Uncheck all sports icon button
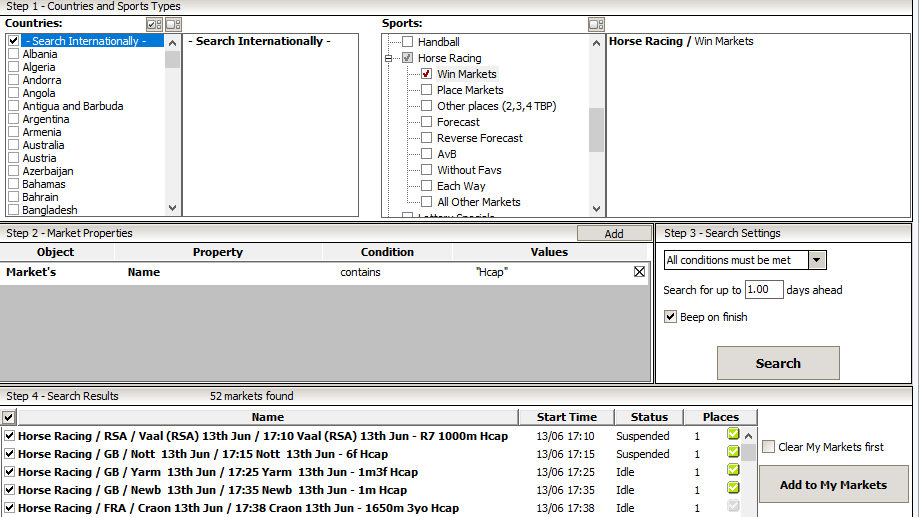The image size is (919, 517). point(596,25)
